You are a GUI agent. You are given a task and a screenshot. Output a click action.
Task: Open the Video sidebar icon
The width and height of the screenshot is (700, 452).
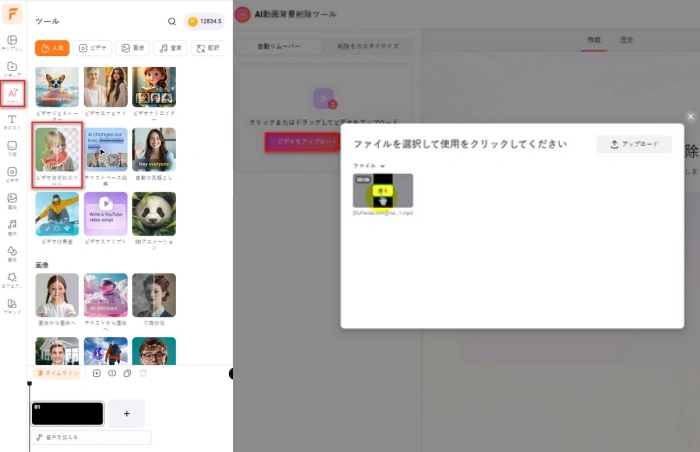click(12, 175)
